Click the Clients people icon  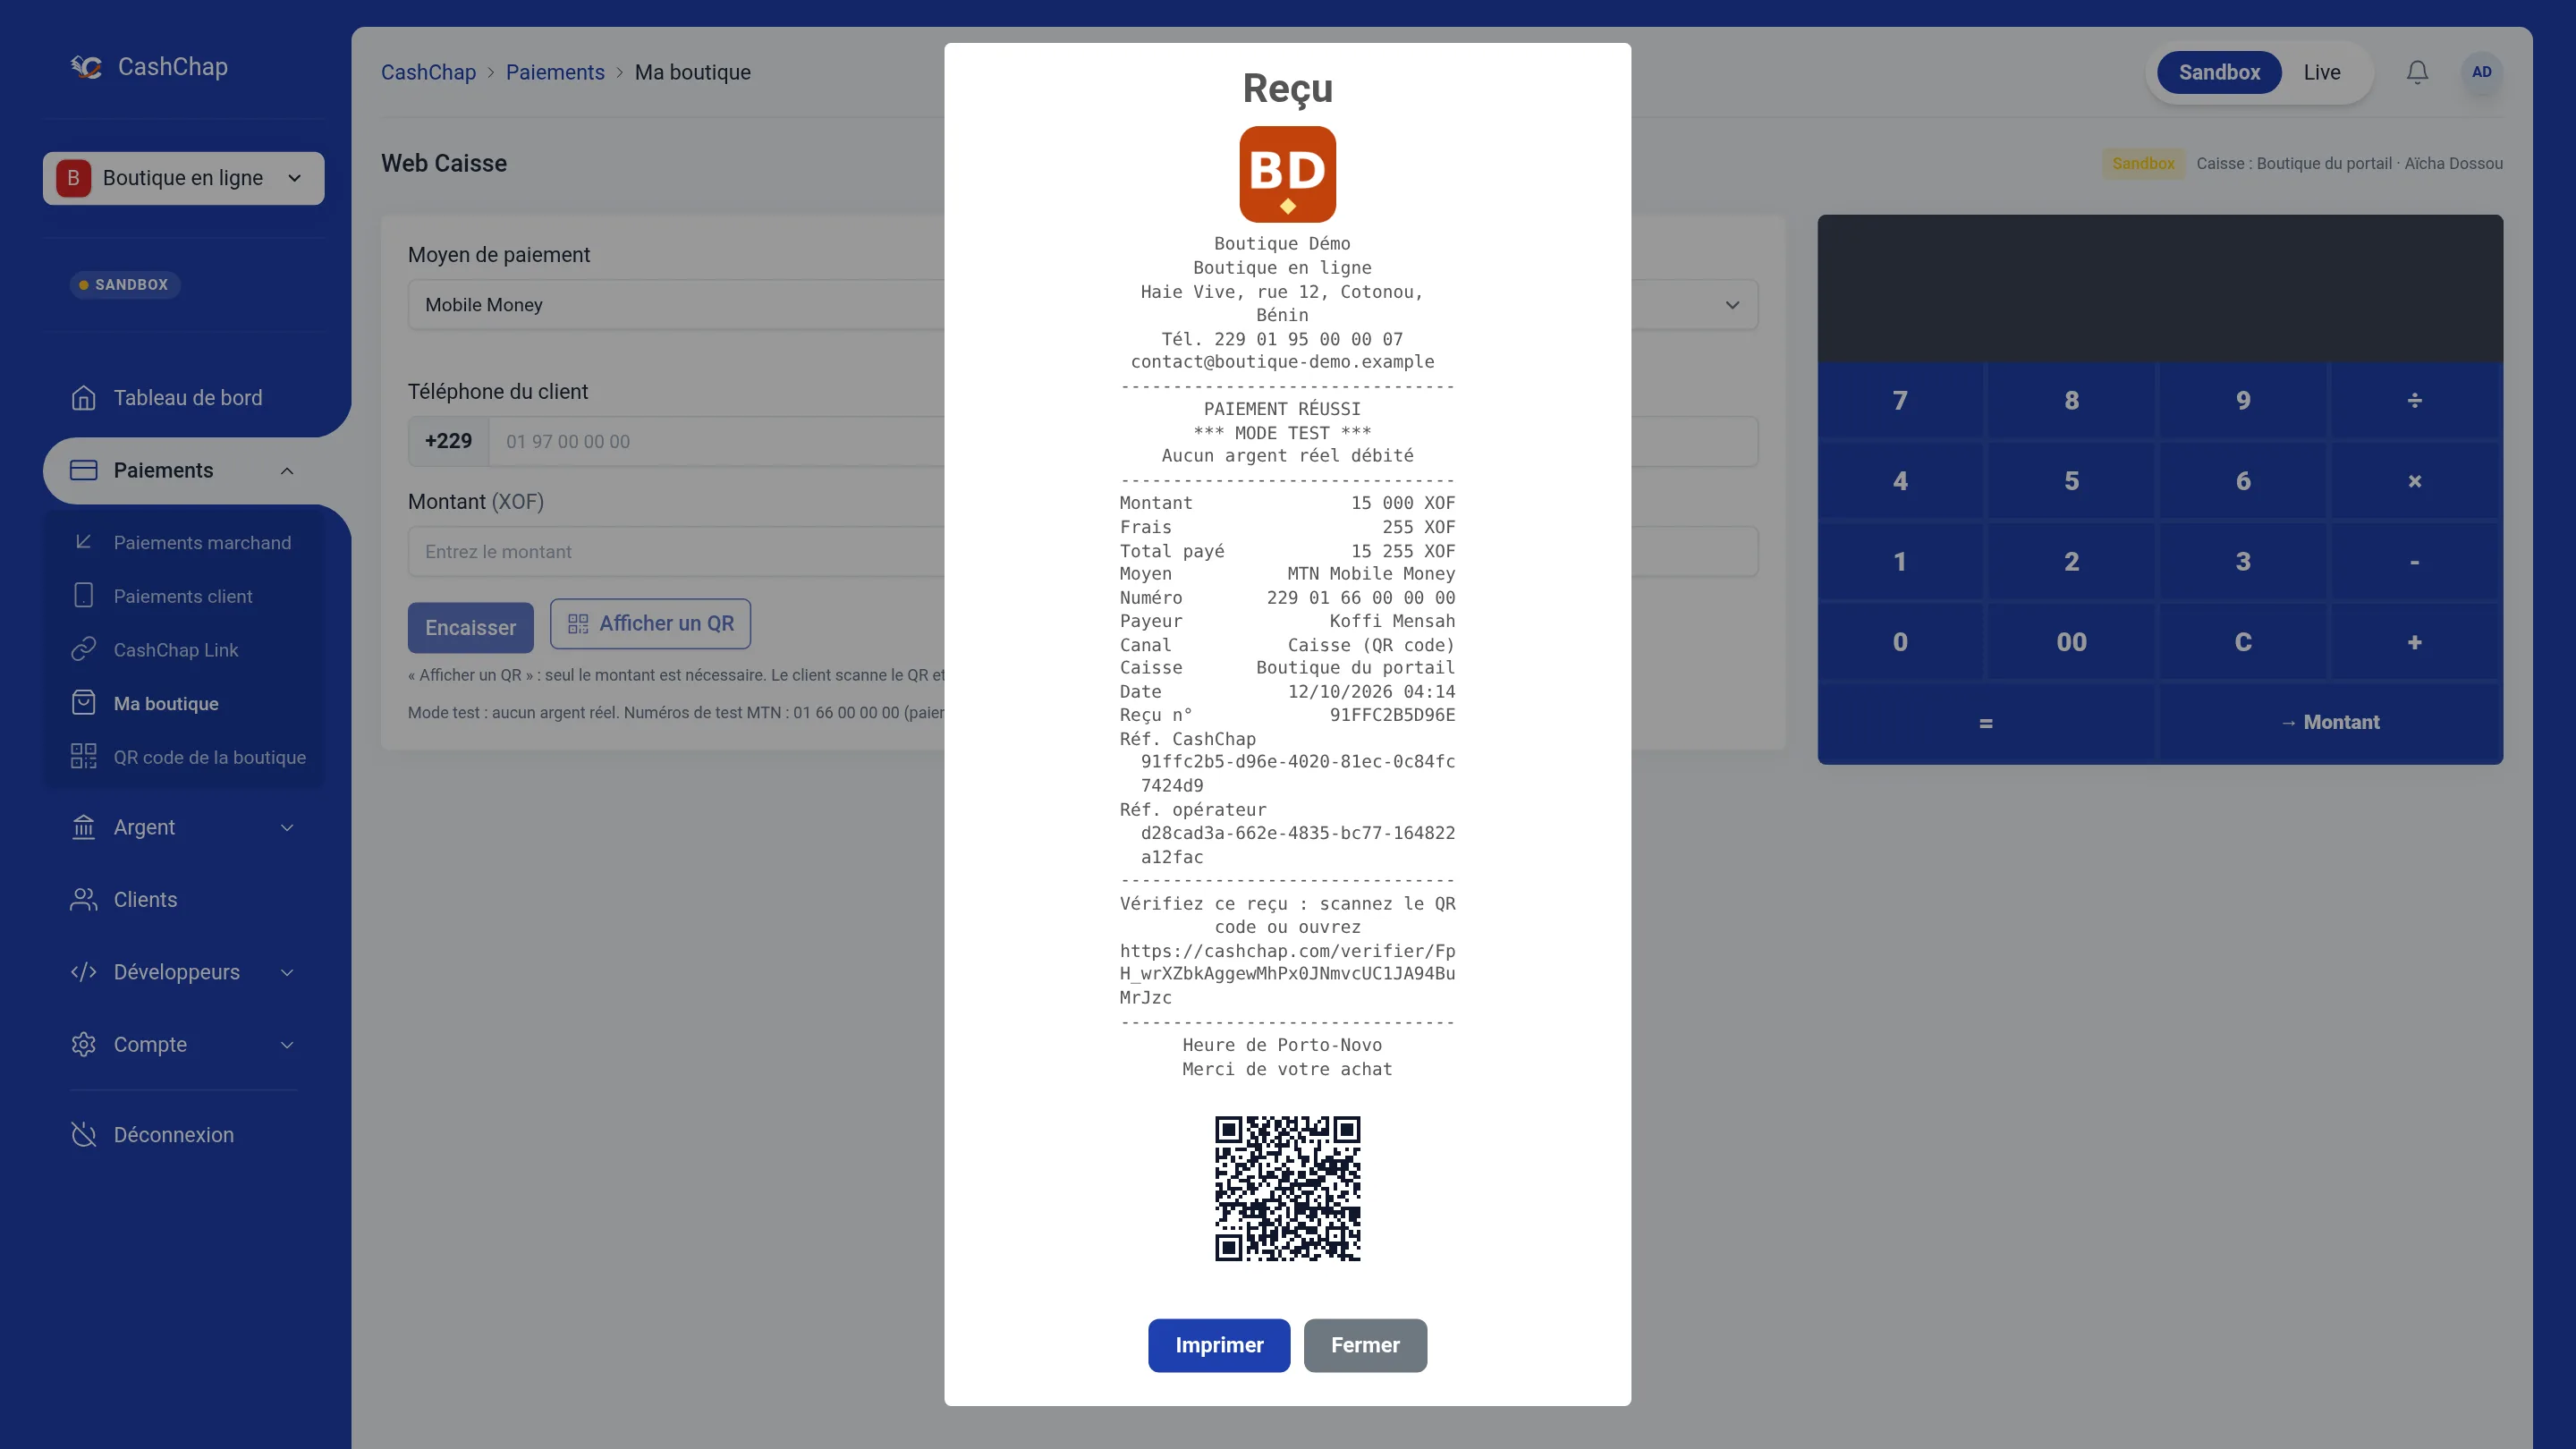tap(84, 900)
